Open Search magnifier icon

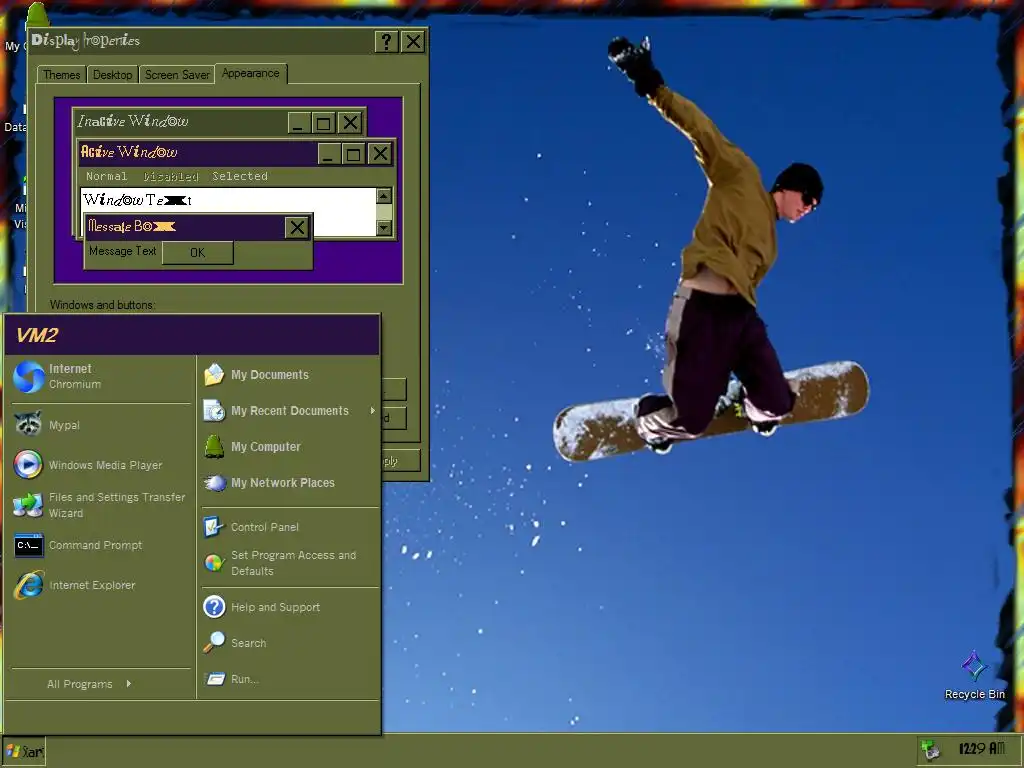(x=214, y=643)
